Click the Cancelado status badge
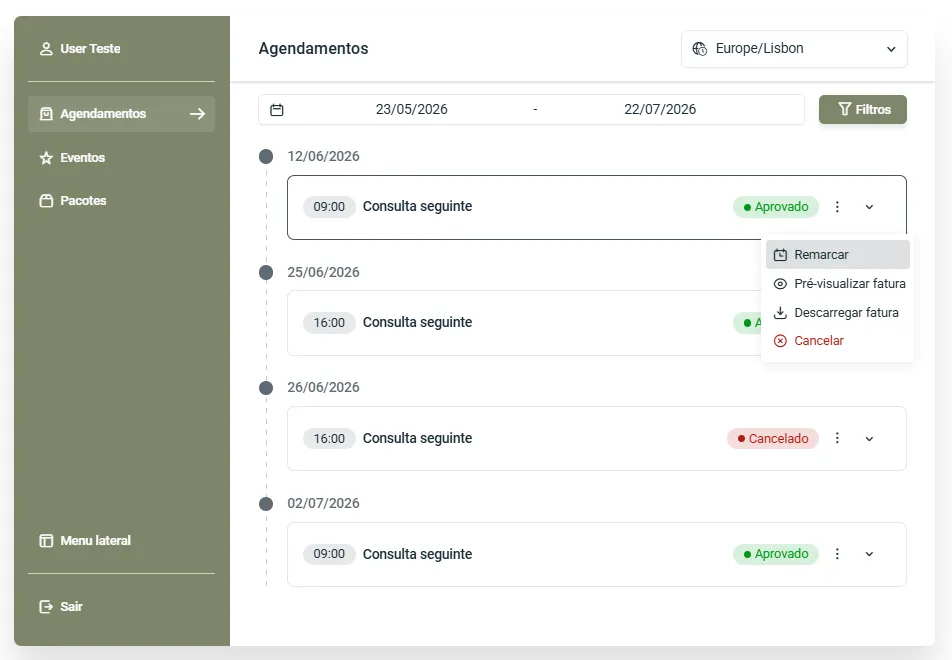Screen dimensions: 952x660 point(773,438)
